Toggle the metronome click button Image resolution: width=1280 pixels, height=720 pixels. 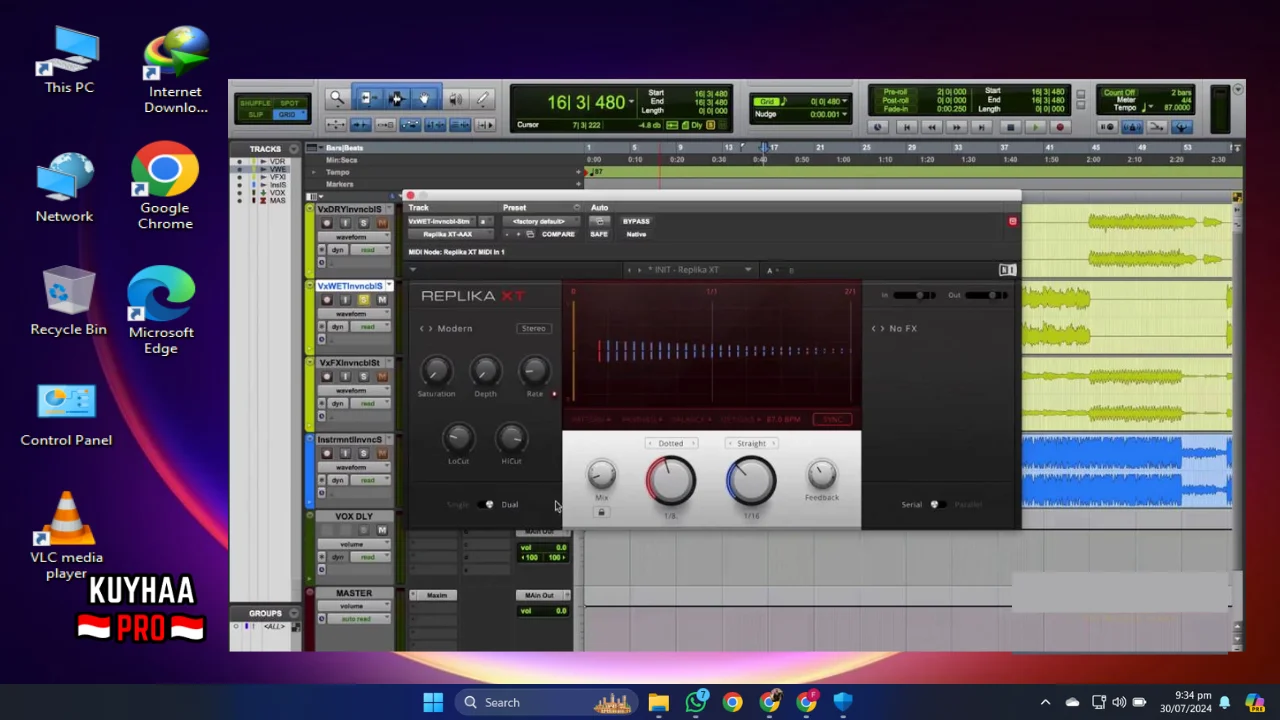pyautogui.click(x=1132, y=127)
